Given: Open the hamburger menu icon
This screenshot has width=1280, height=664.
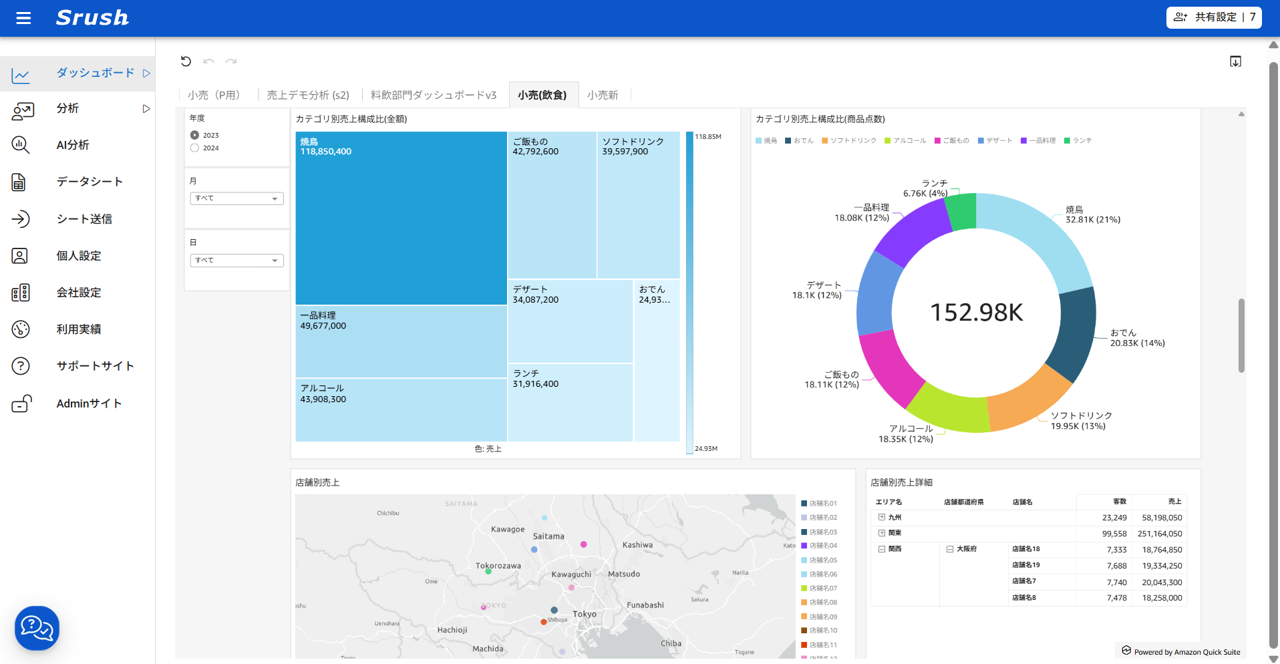Looking at the screenshot, I should pyautogui.click(x=23, y=18).
